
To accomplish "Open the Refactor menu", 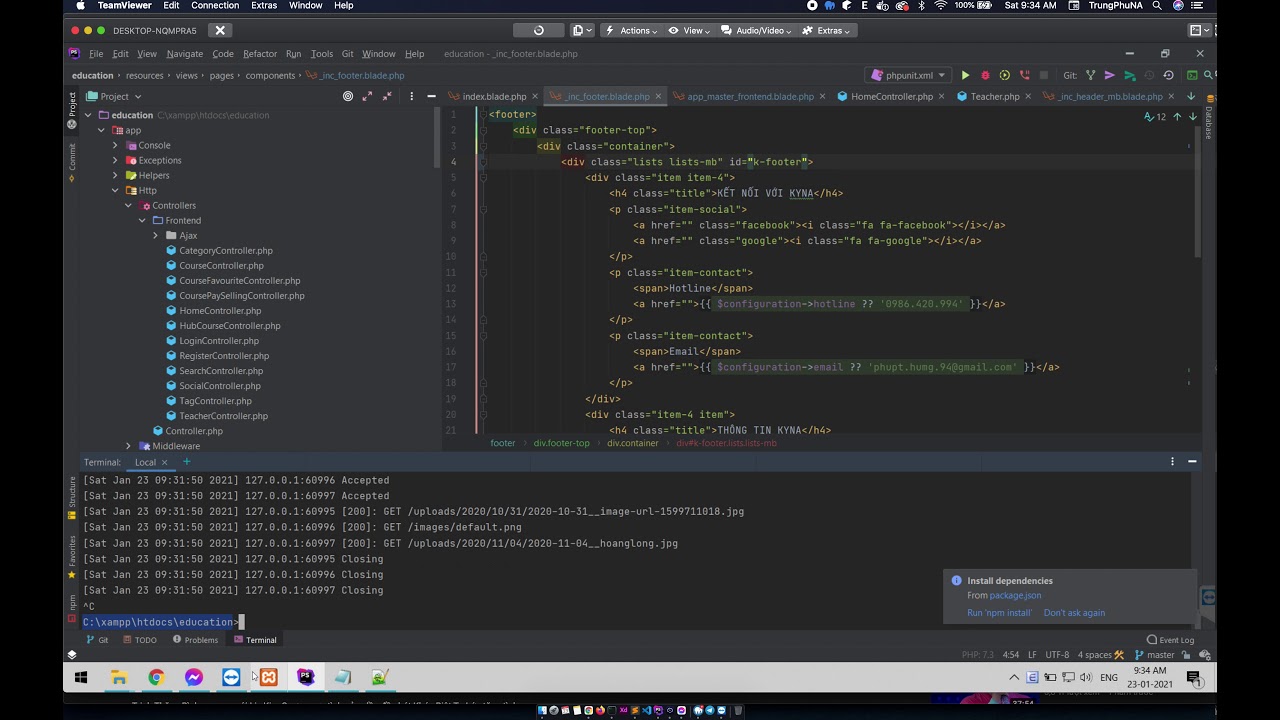I will [260, 54].
